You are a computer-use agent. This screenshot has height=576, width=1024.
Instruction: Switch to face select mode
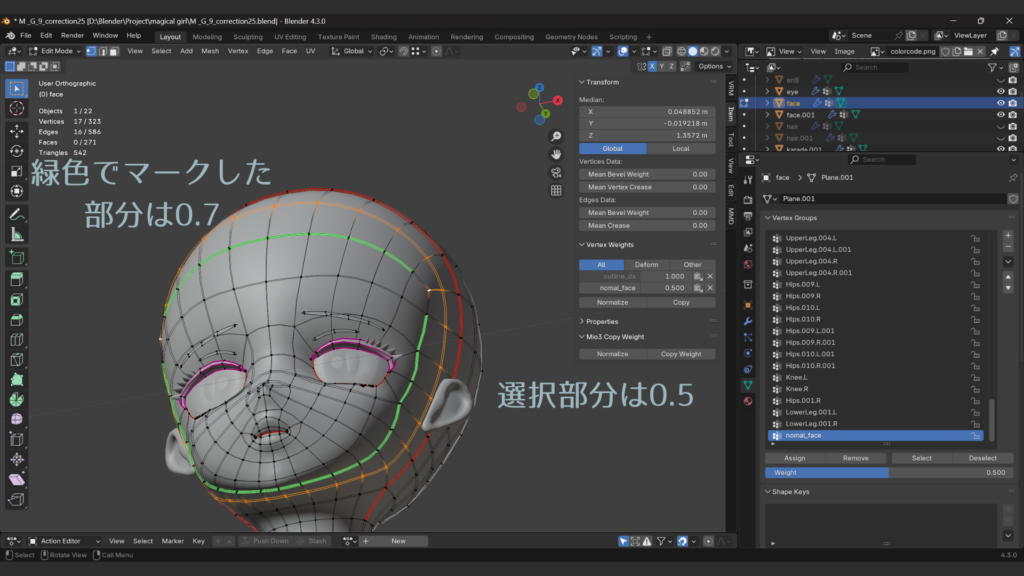pos(115,51)
